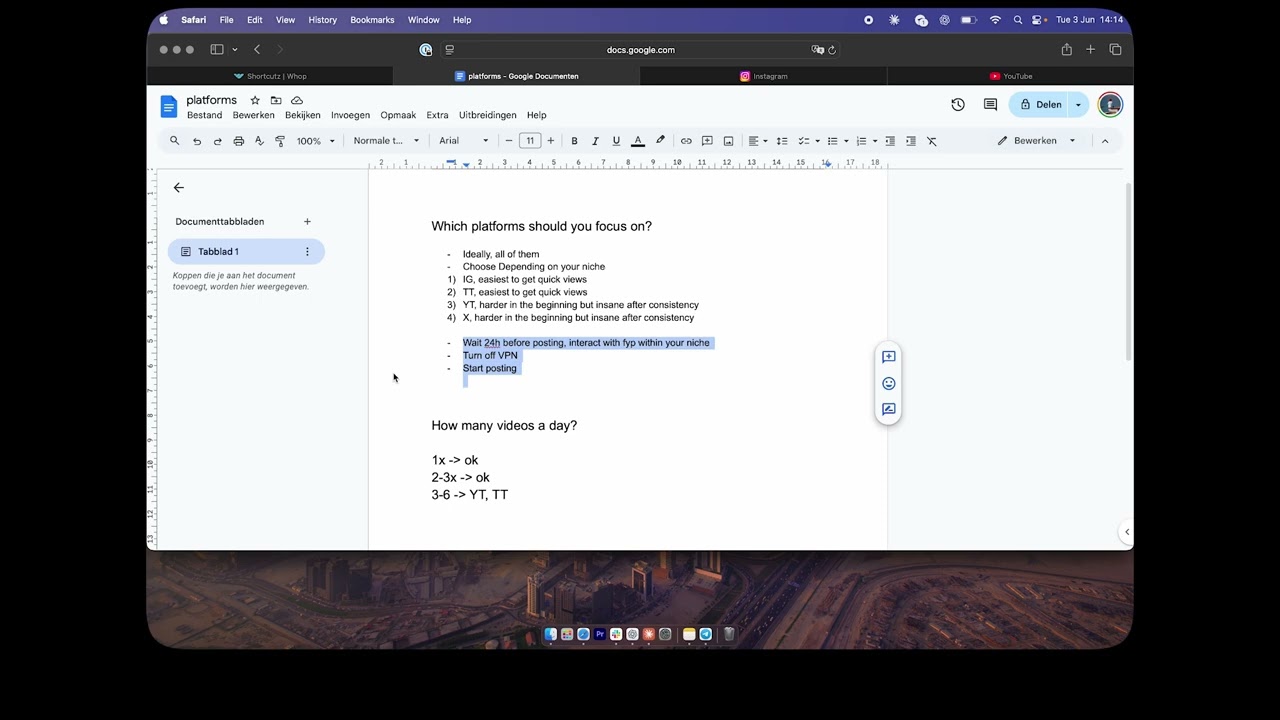Print the document
The width and height of the screenshot is (1280, 720).
238,141
